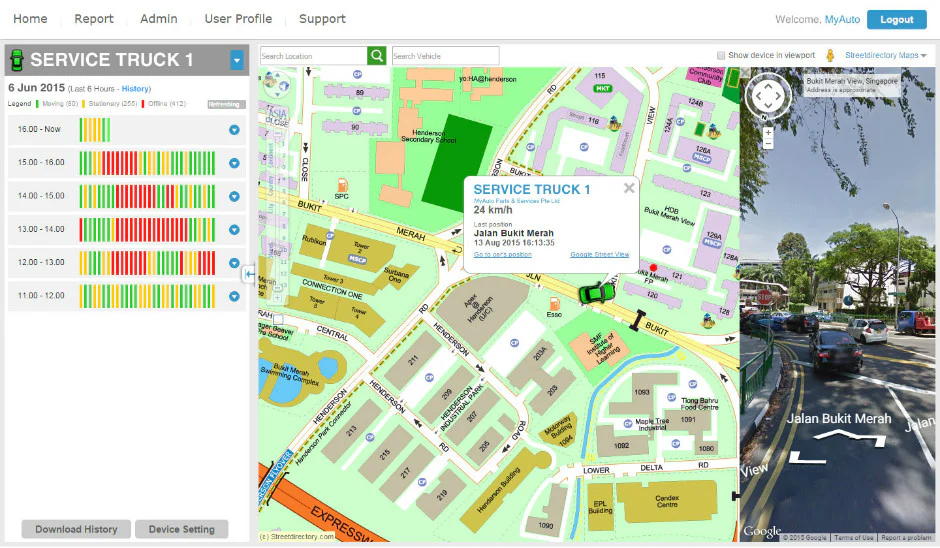
Task: Focus the Search Vehicle field
Action: coord(445,56)
